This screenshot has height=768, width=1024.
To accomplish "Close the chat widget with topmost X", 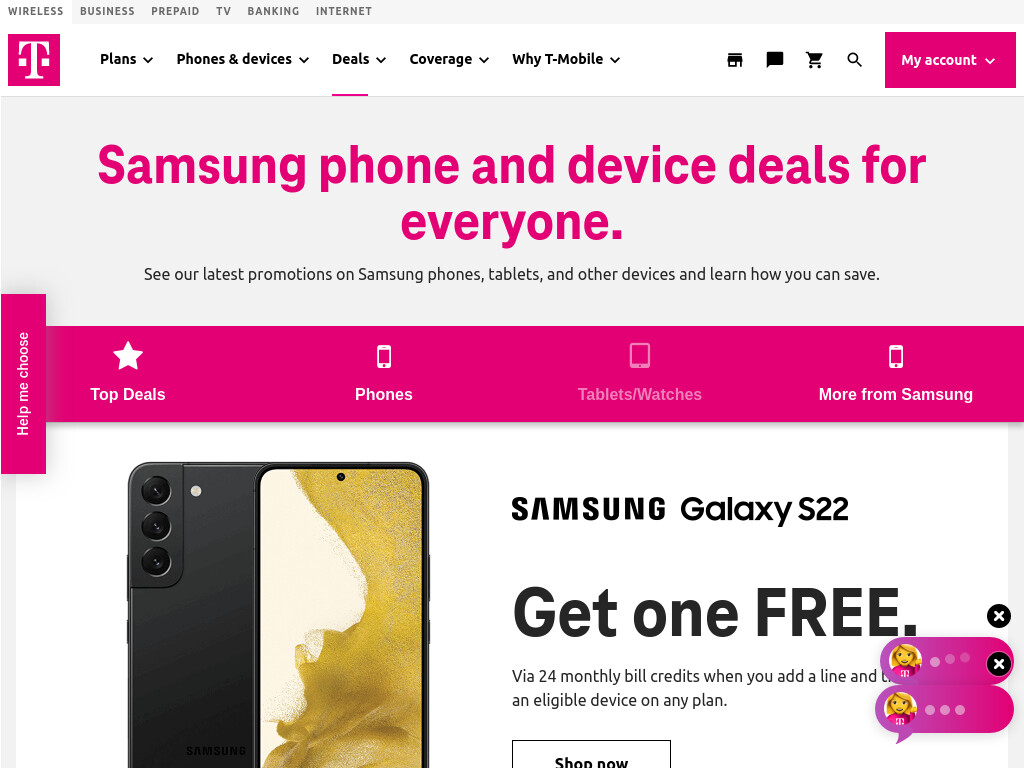I will tap(999, 616).
